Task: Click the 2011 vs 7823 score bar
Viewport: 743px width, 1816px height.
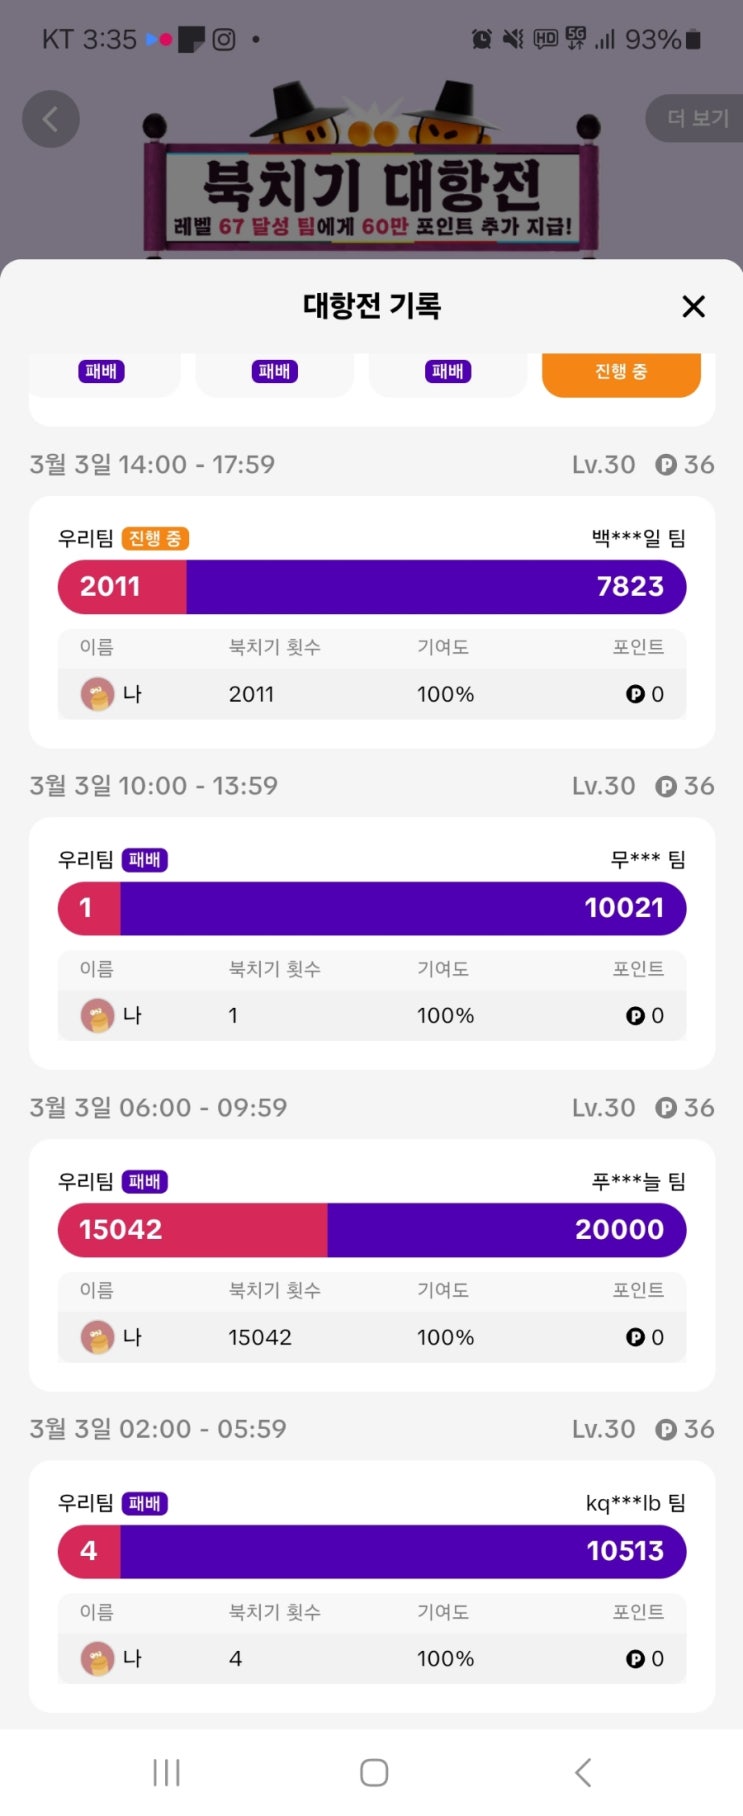Action: (372, 587)
